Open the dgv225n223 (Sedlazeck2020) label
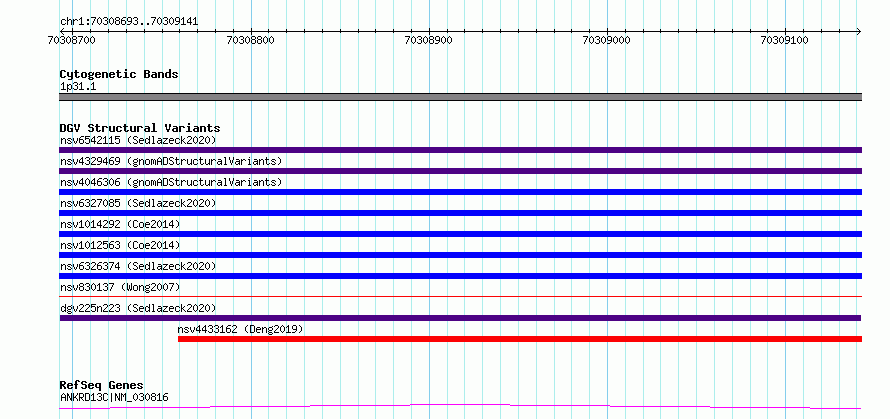The image size is (890, 419). [138, 308]
